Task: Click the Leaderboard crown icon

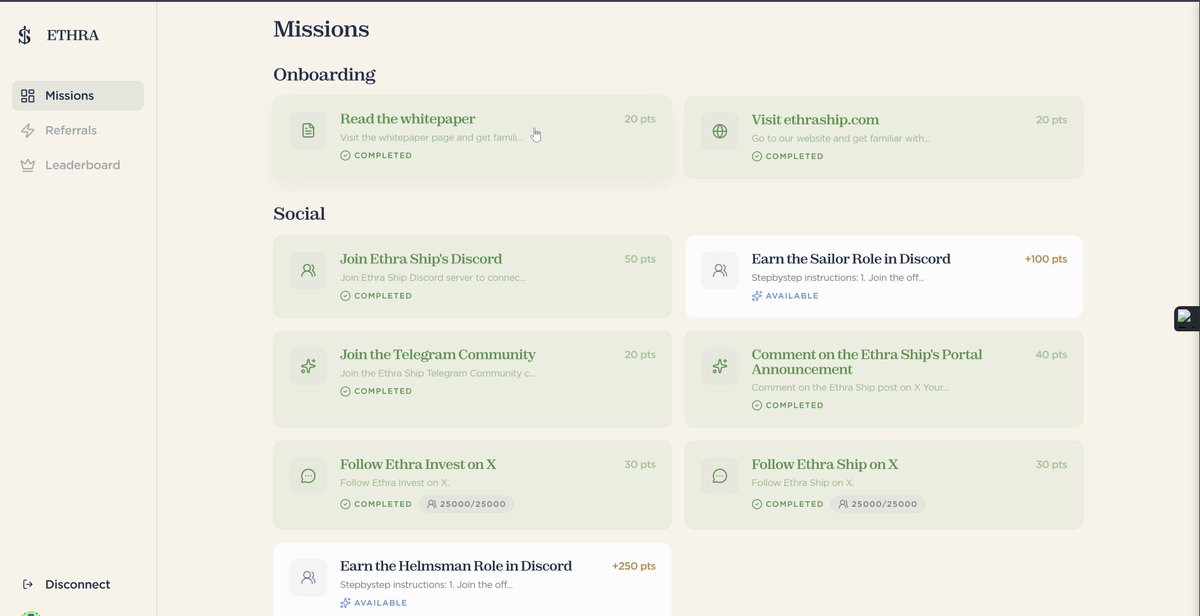Action: (x=28, y=166)
